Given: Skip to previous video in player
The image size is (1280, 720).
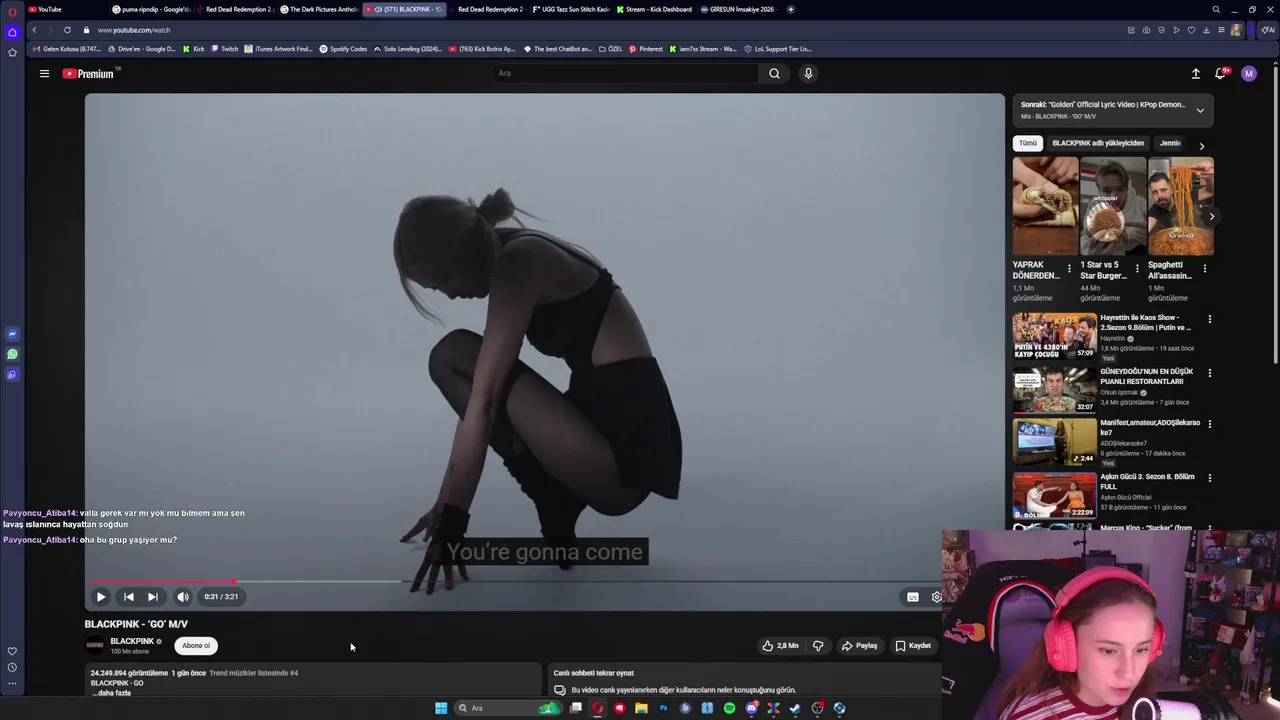Looking at the screenshot, I should pyautogui.click(x=128, y=597).
